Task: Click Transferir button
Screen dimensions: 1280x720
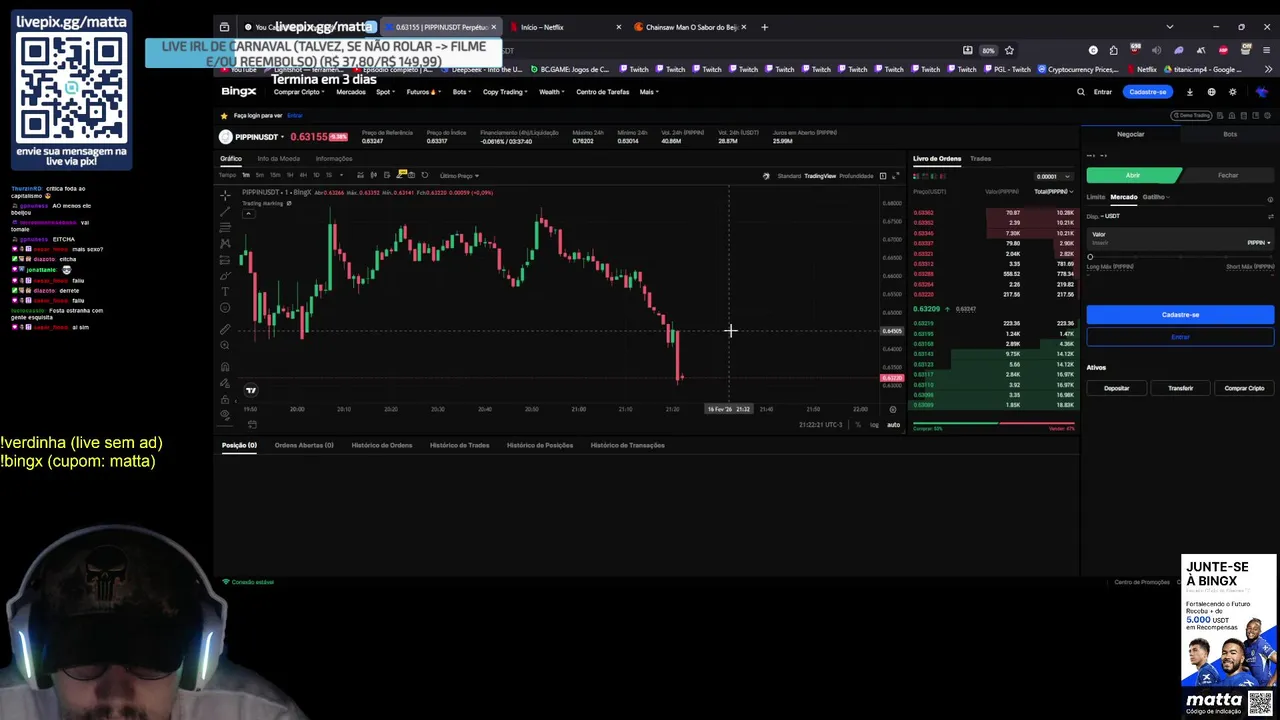Action: pos(1180,388)
